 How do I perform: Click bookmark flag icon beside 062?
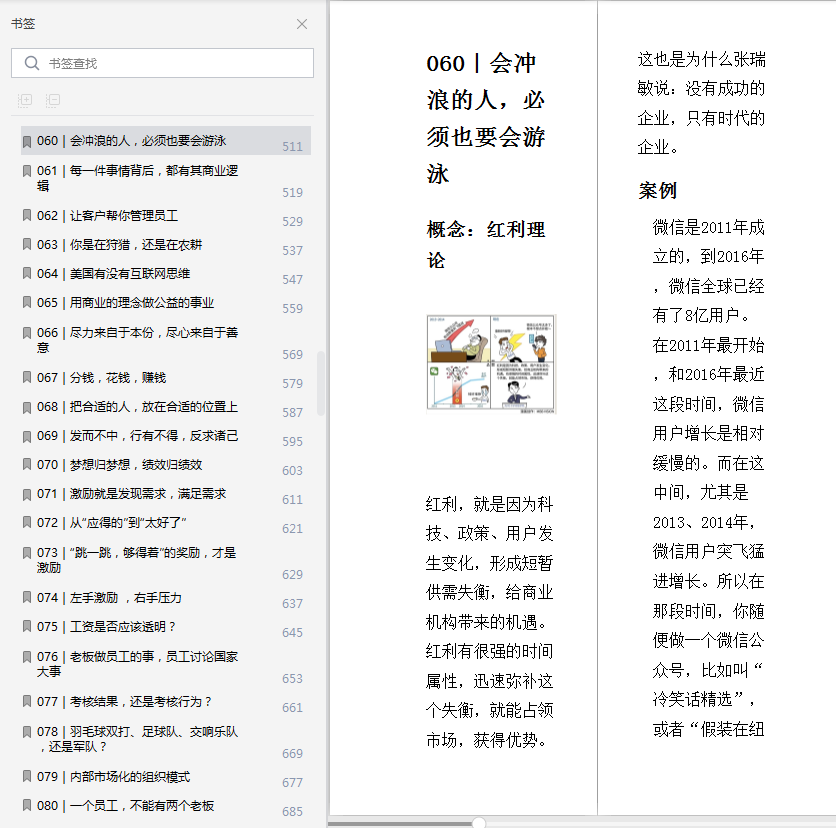pos(27,215)
